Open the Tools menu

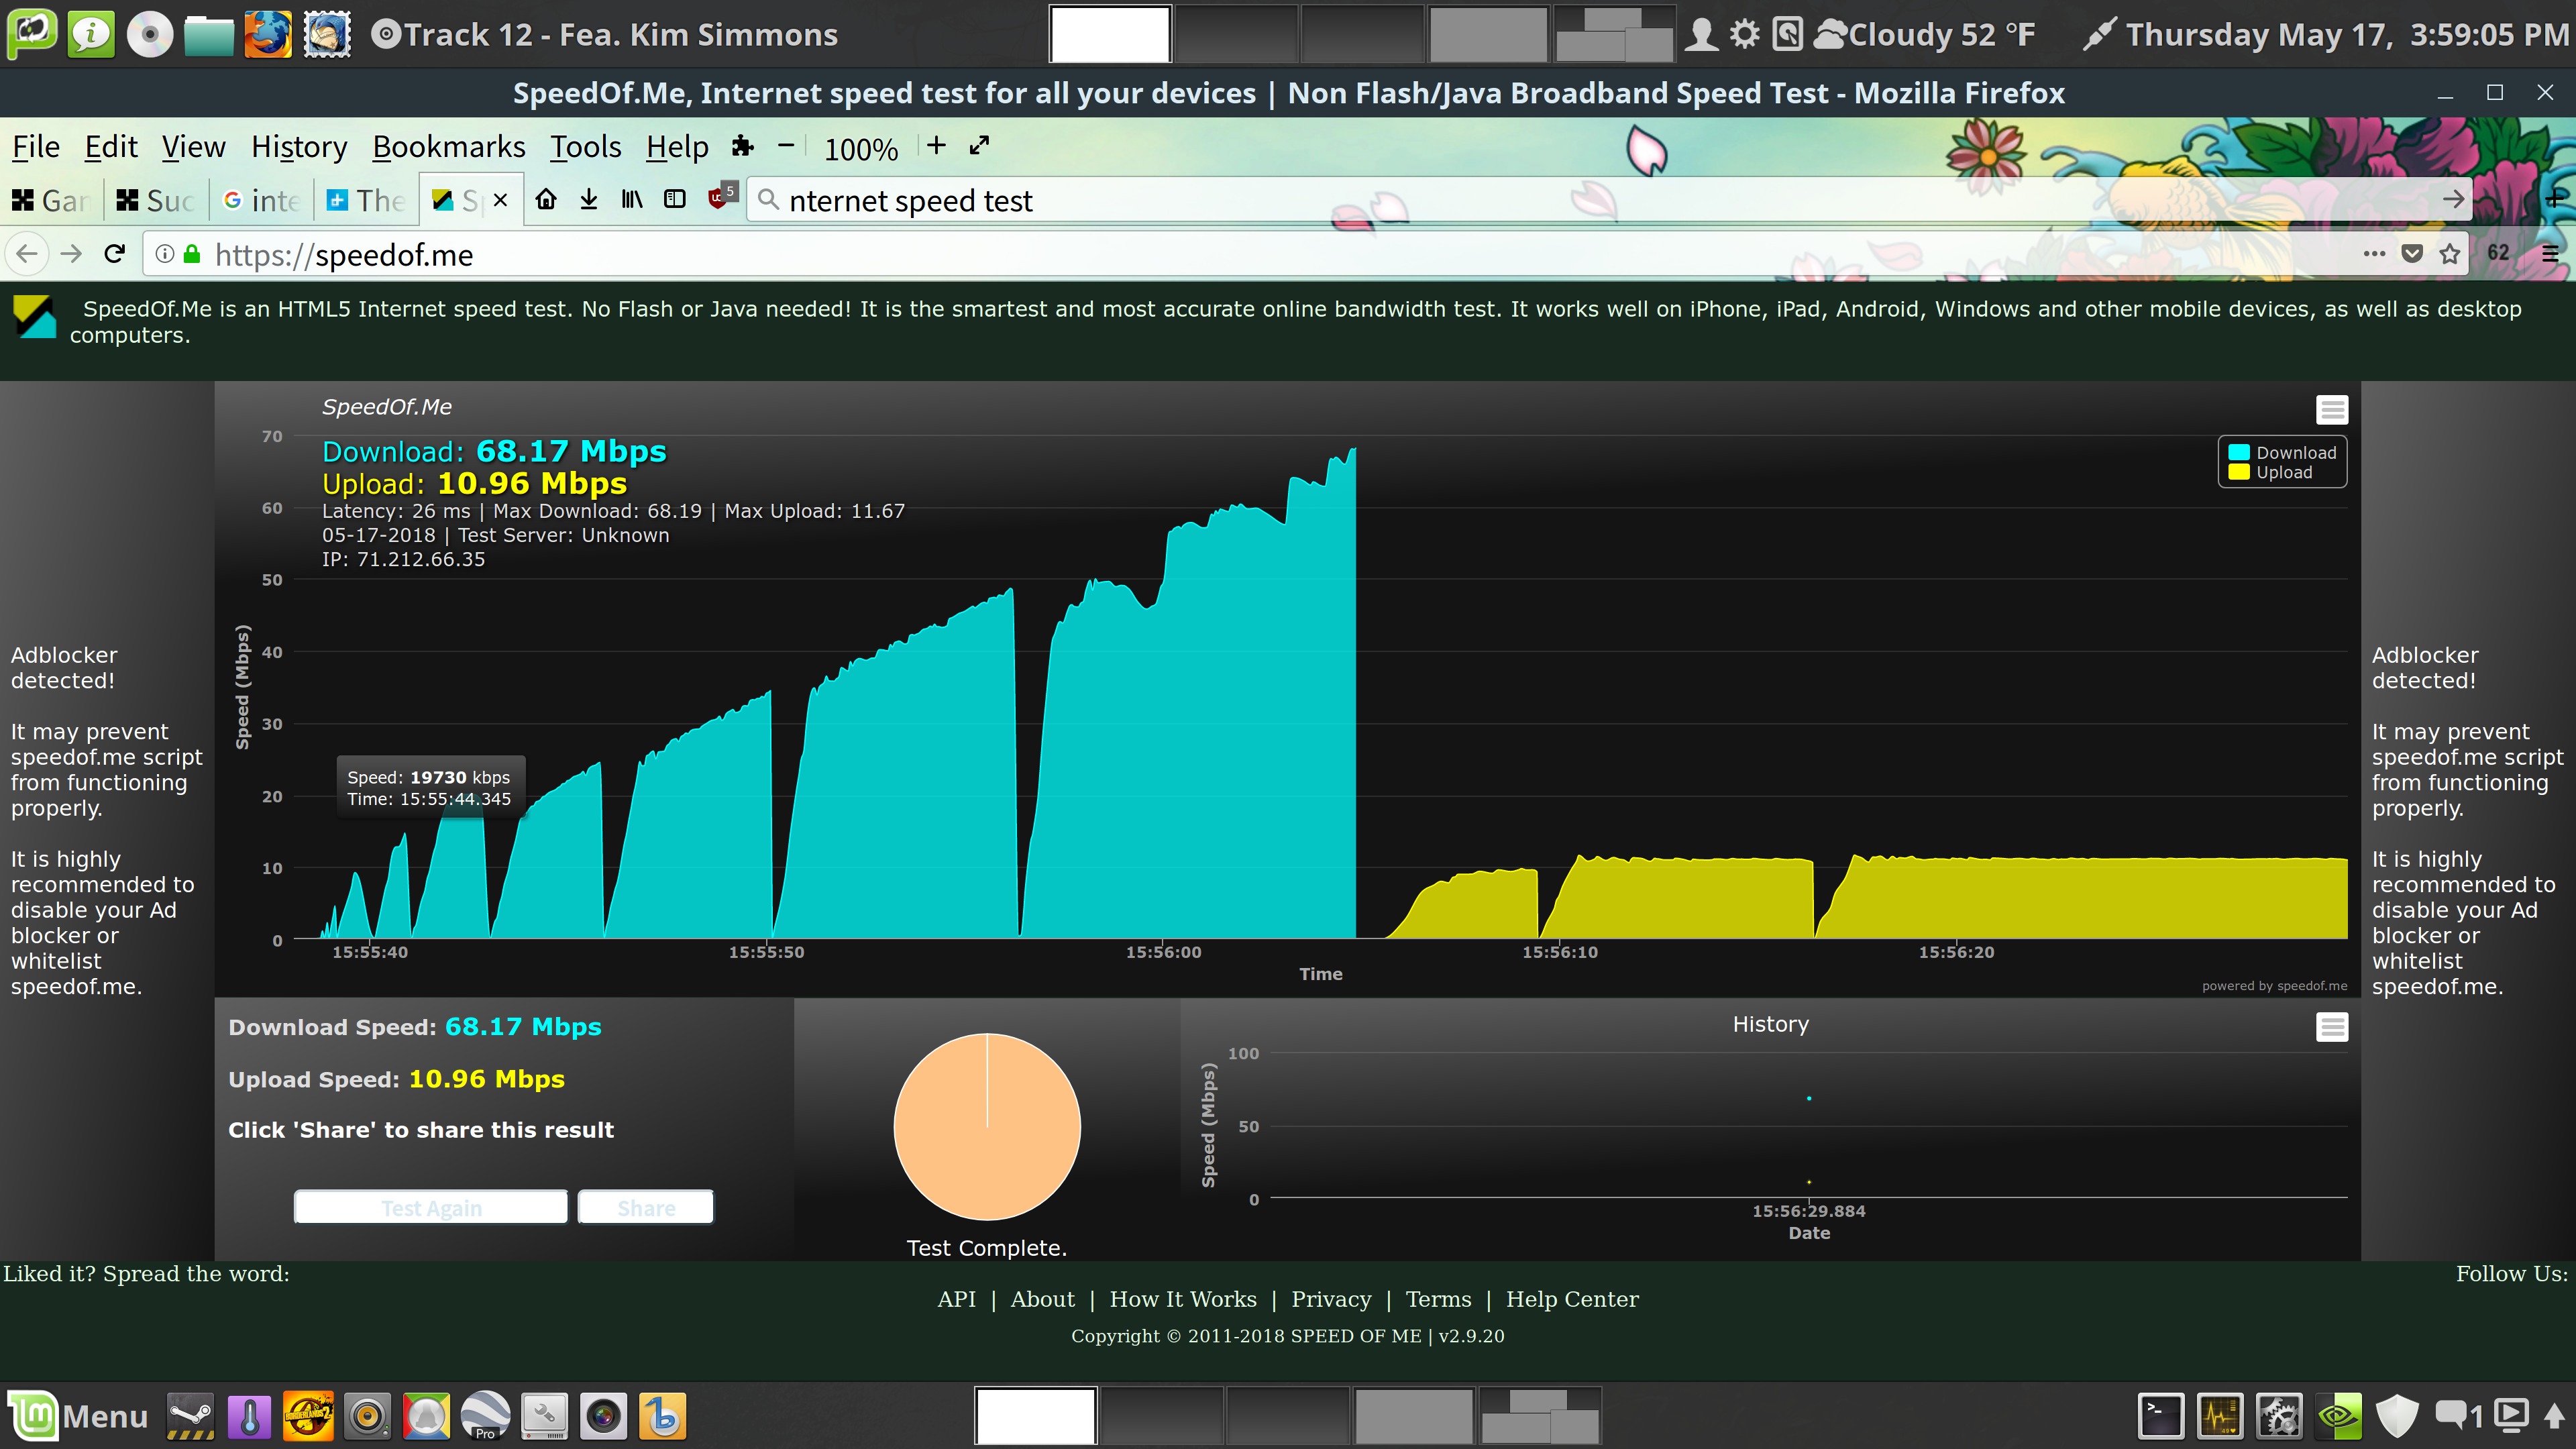click(x=586, y=147)
